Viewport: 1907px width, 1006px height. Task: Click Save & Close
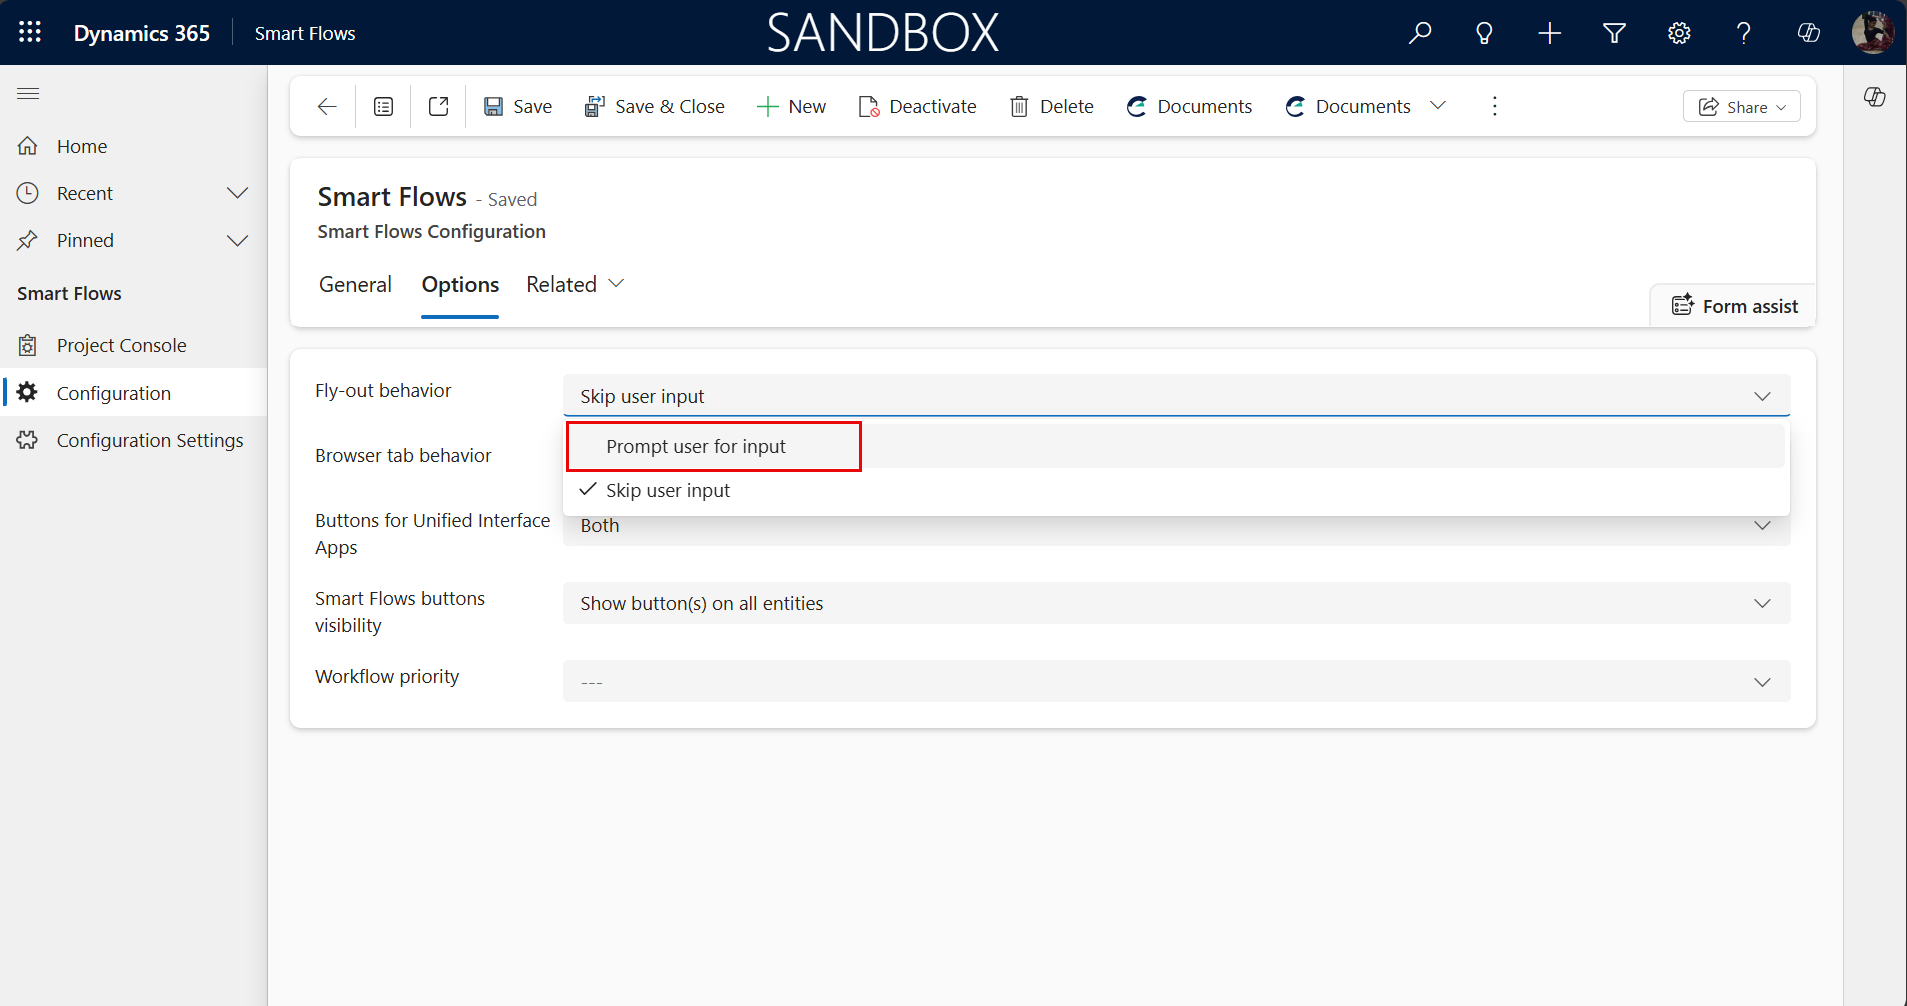coord(655,106)
